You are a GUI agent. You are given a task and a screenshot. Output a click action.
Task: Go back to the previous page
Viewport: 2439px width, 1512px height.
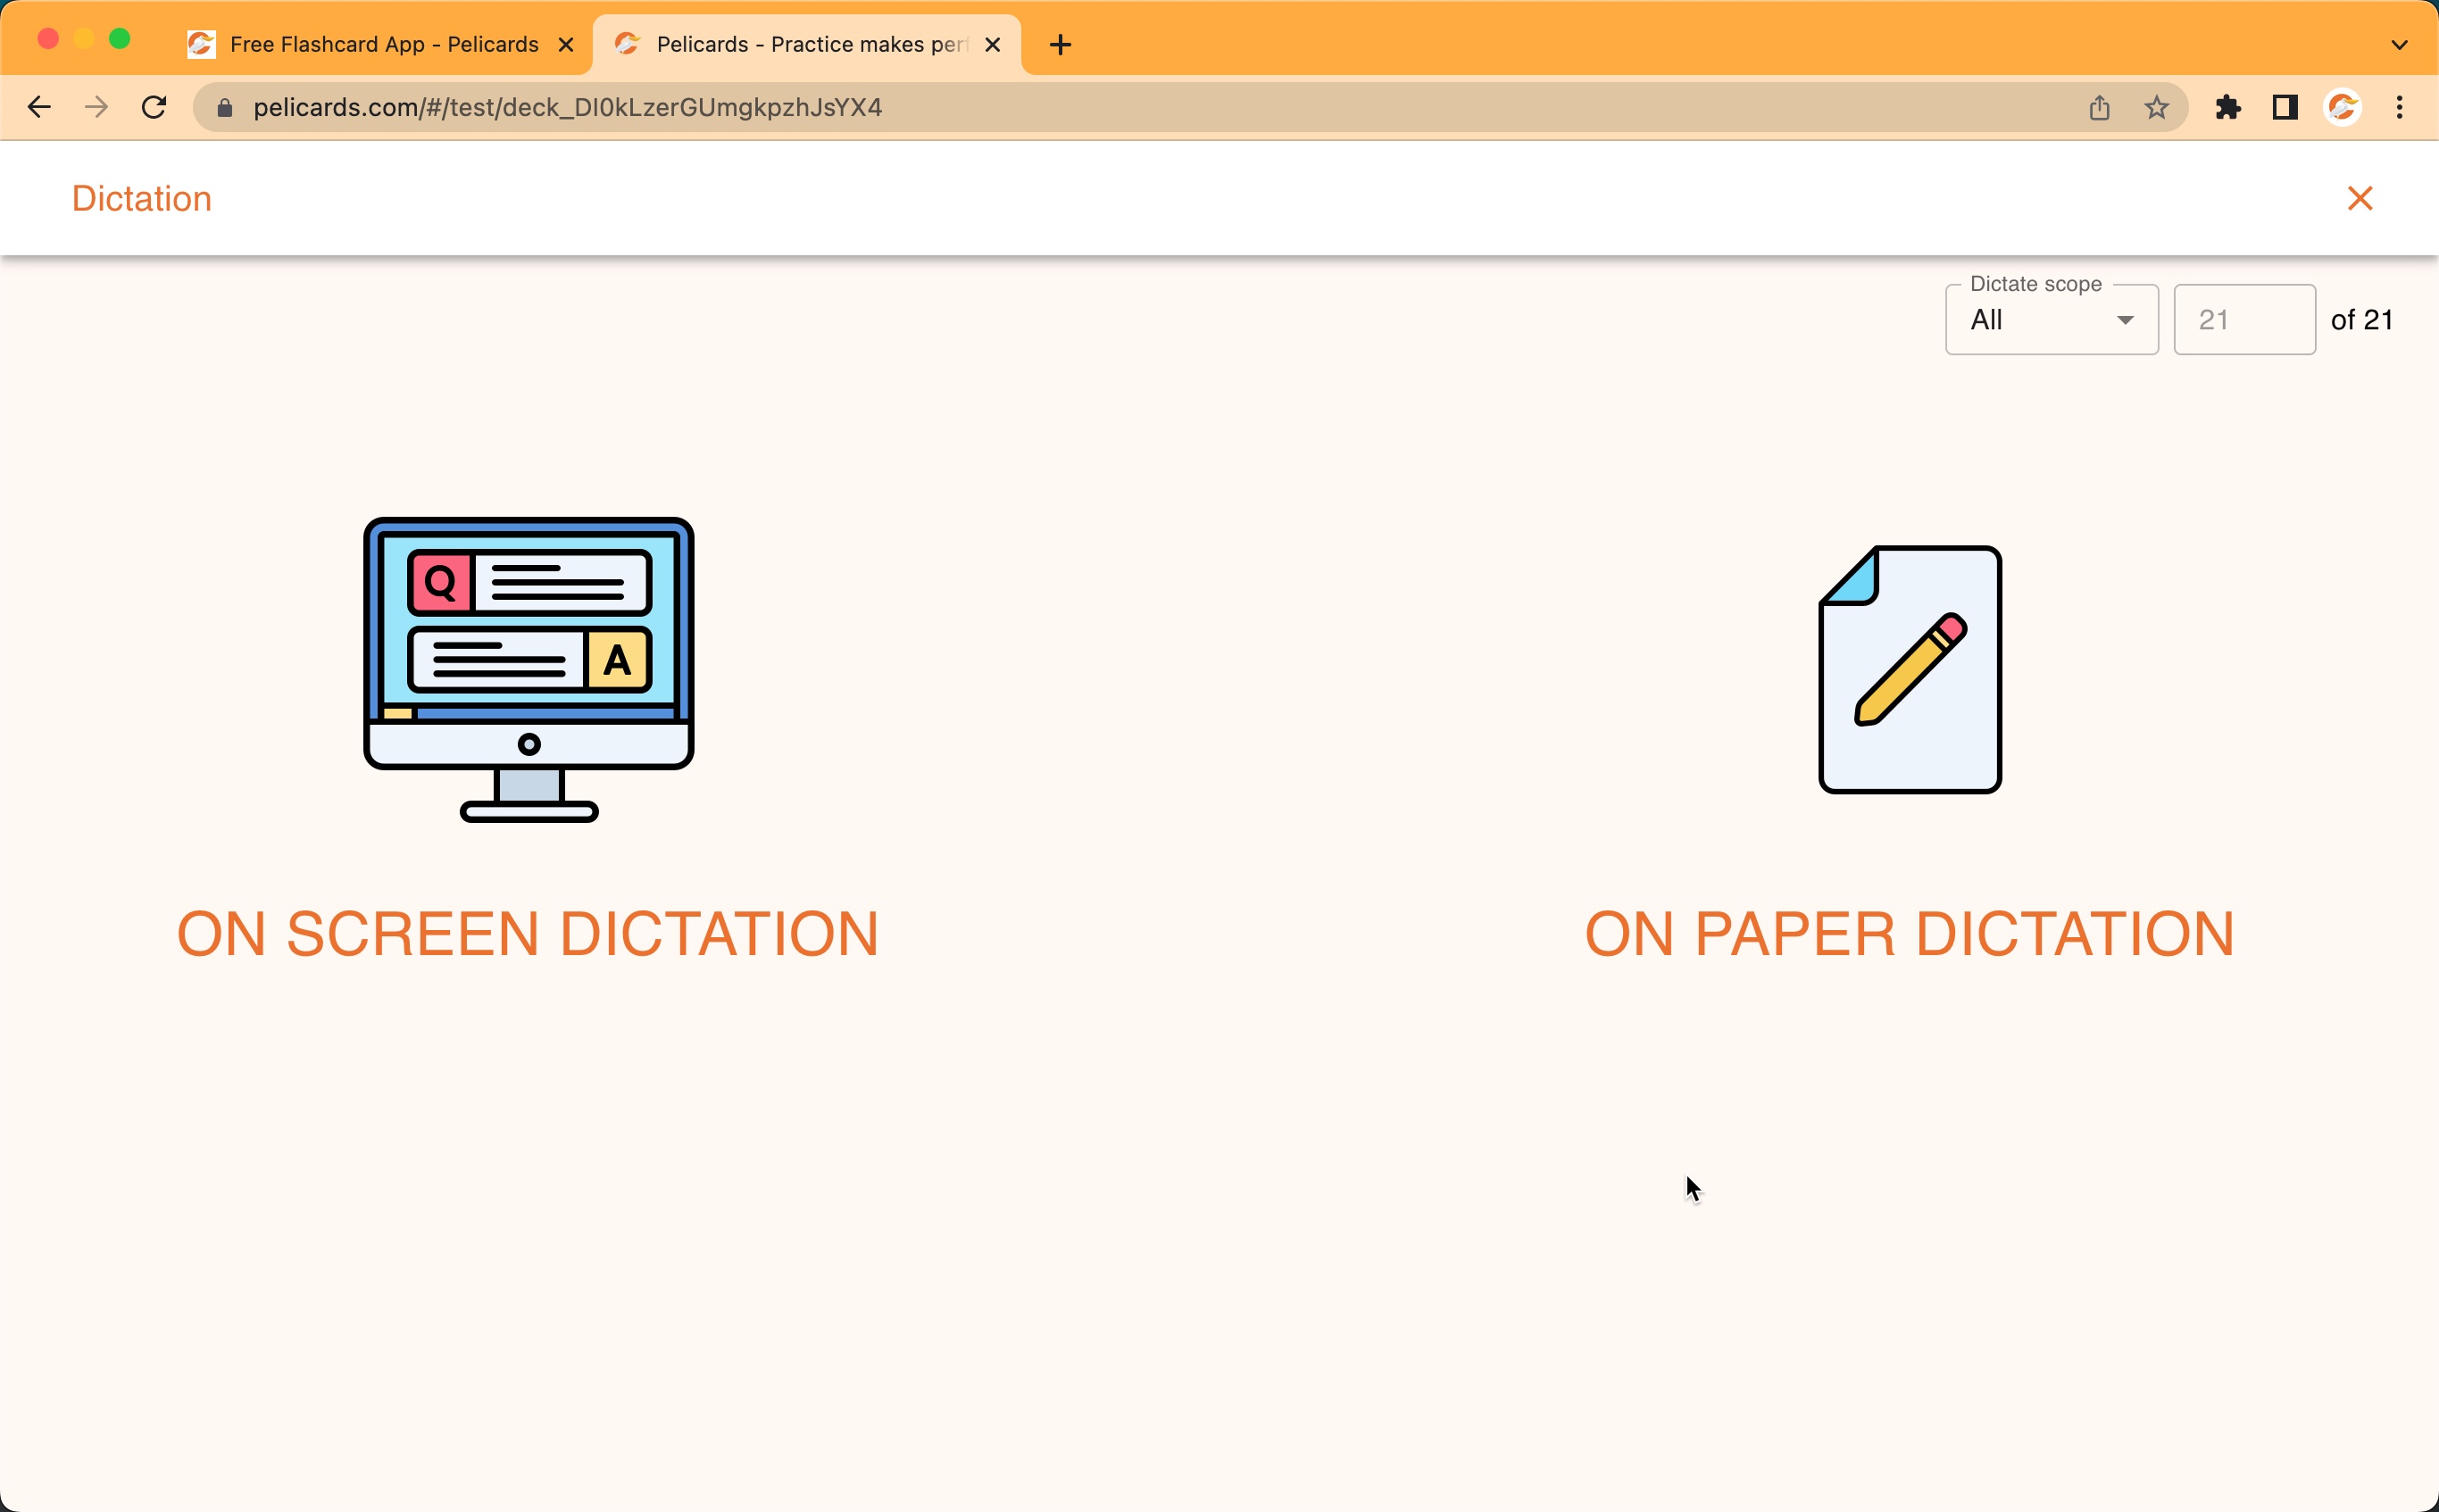pyautogui.click(x=39, y=107)
